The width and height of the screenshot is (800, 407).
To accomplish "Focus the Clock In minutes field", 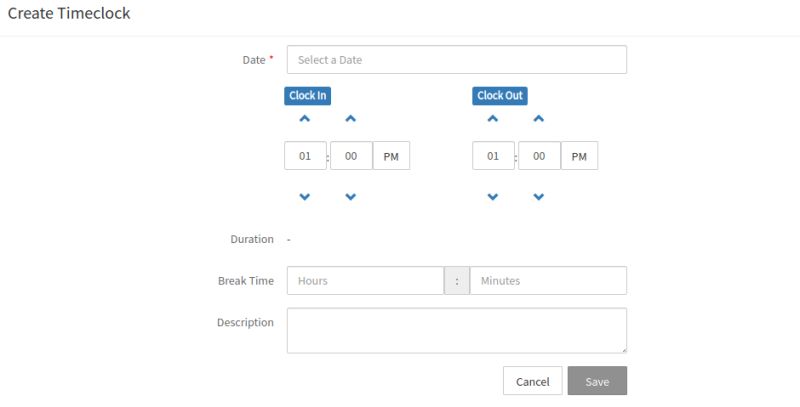I will click(351, 156).
